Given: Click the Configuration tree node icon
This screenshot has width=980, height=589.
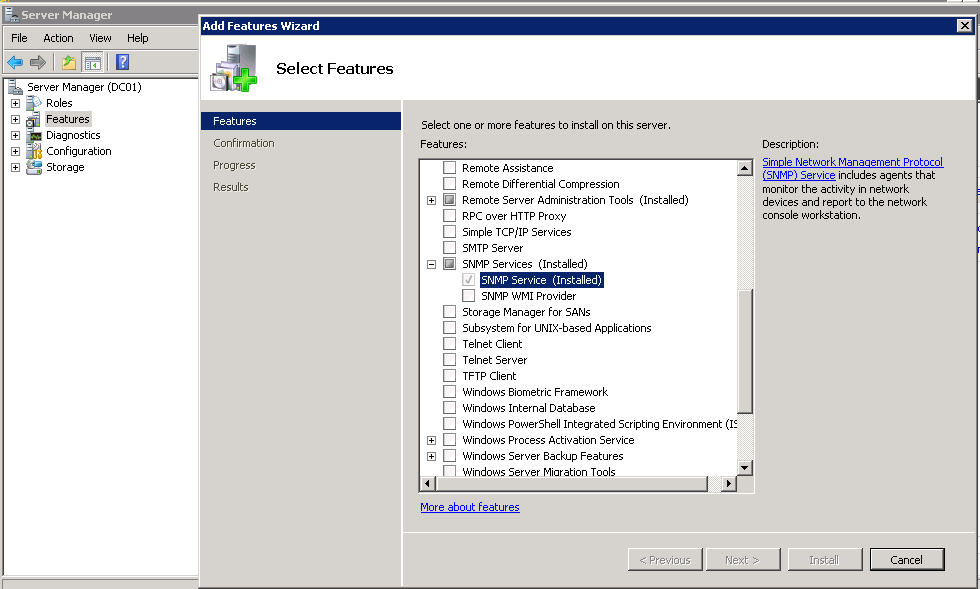Looking at the screenshot, I should pos(34,151).
